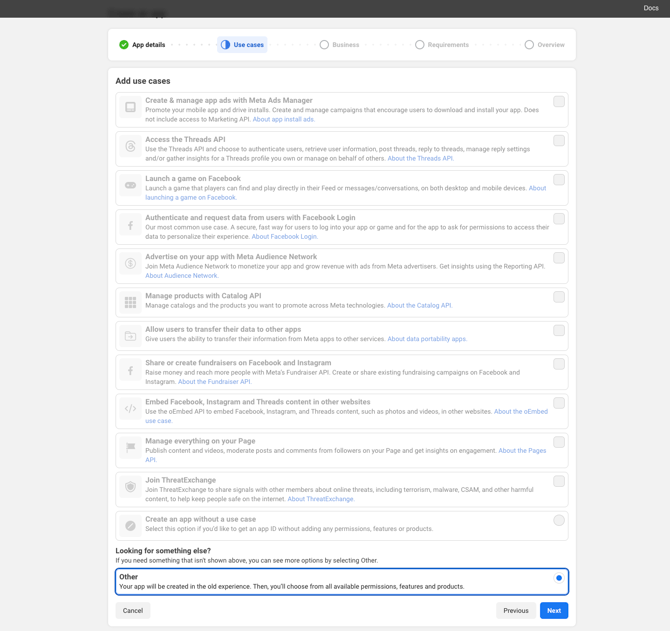Click the Overview step circle icon
The width and height of the screenshot is (670, 631).
529,44
